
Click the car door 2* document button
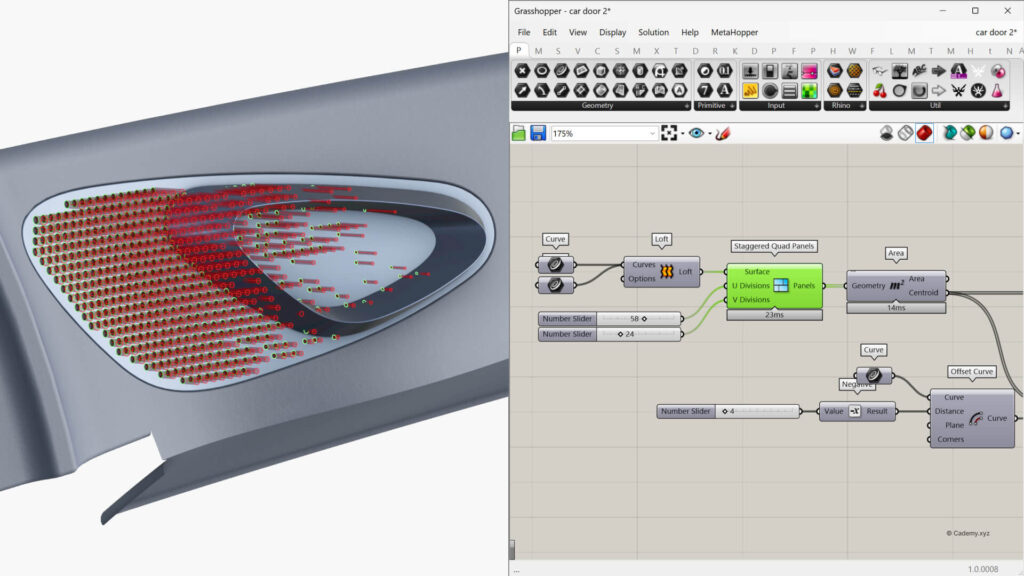996,32
